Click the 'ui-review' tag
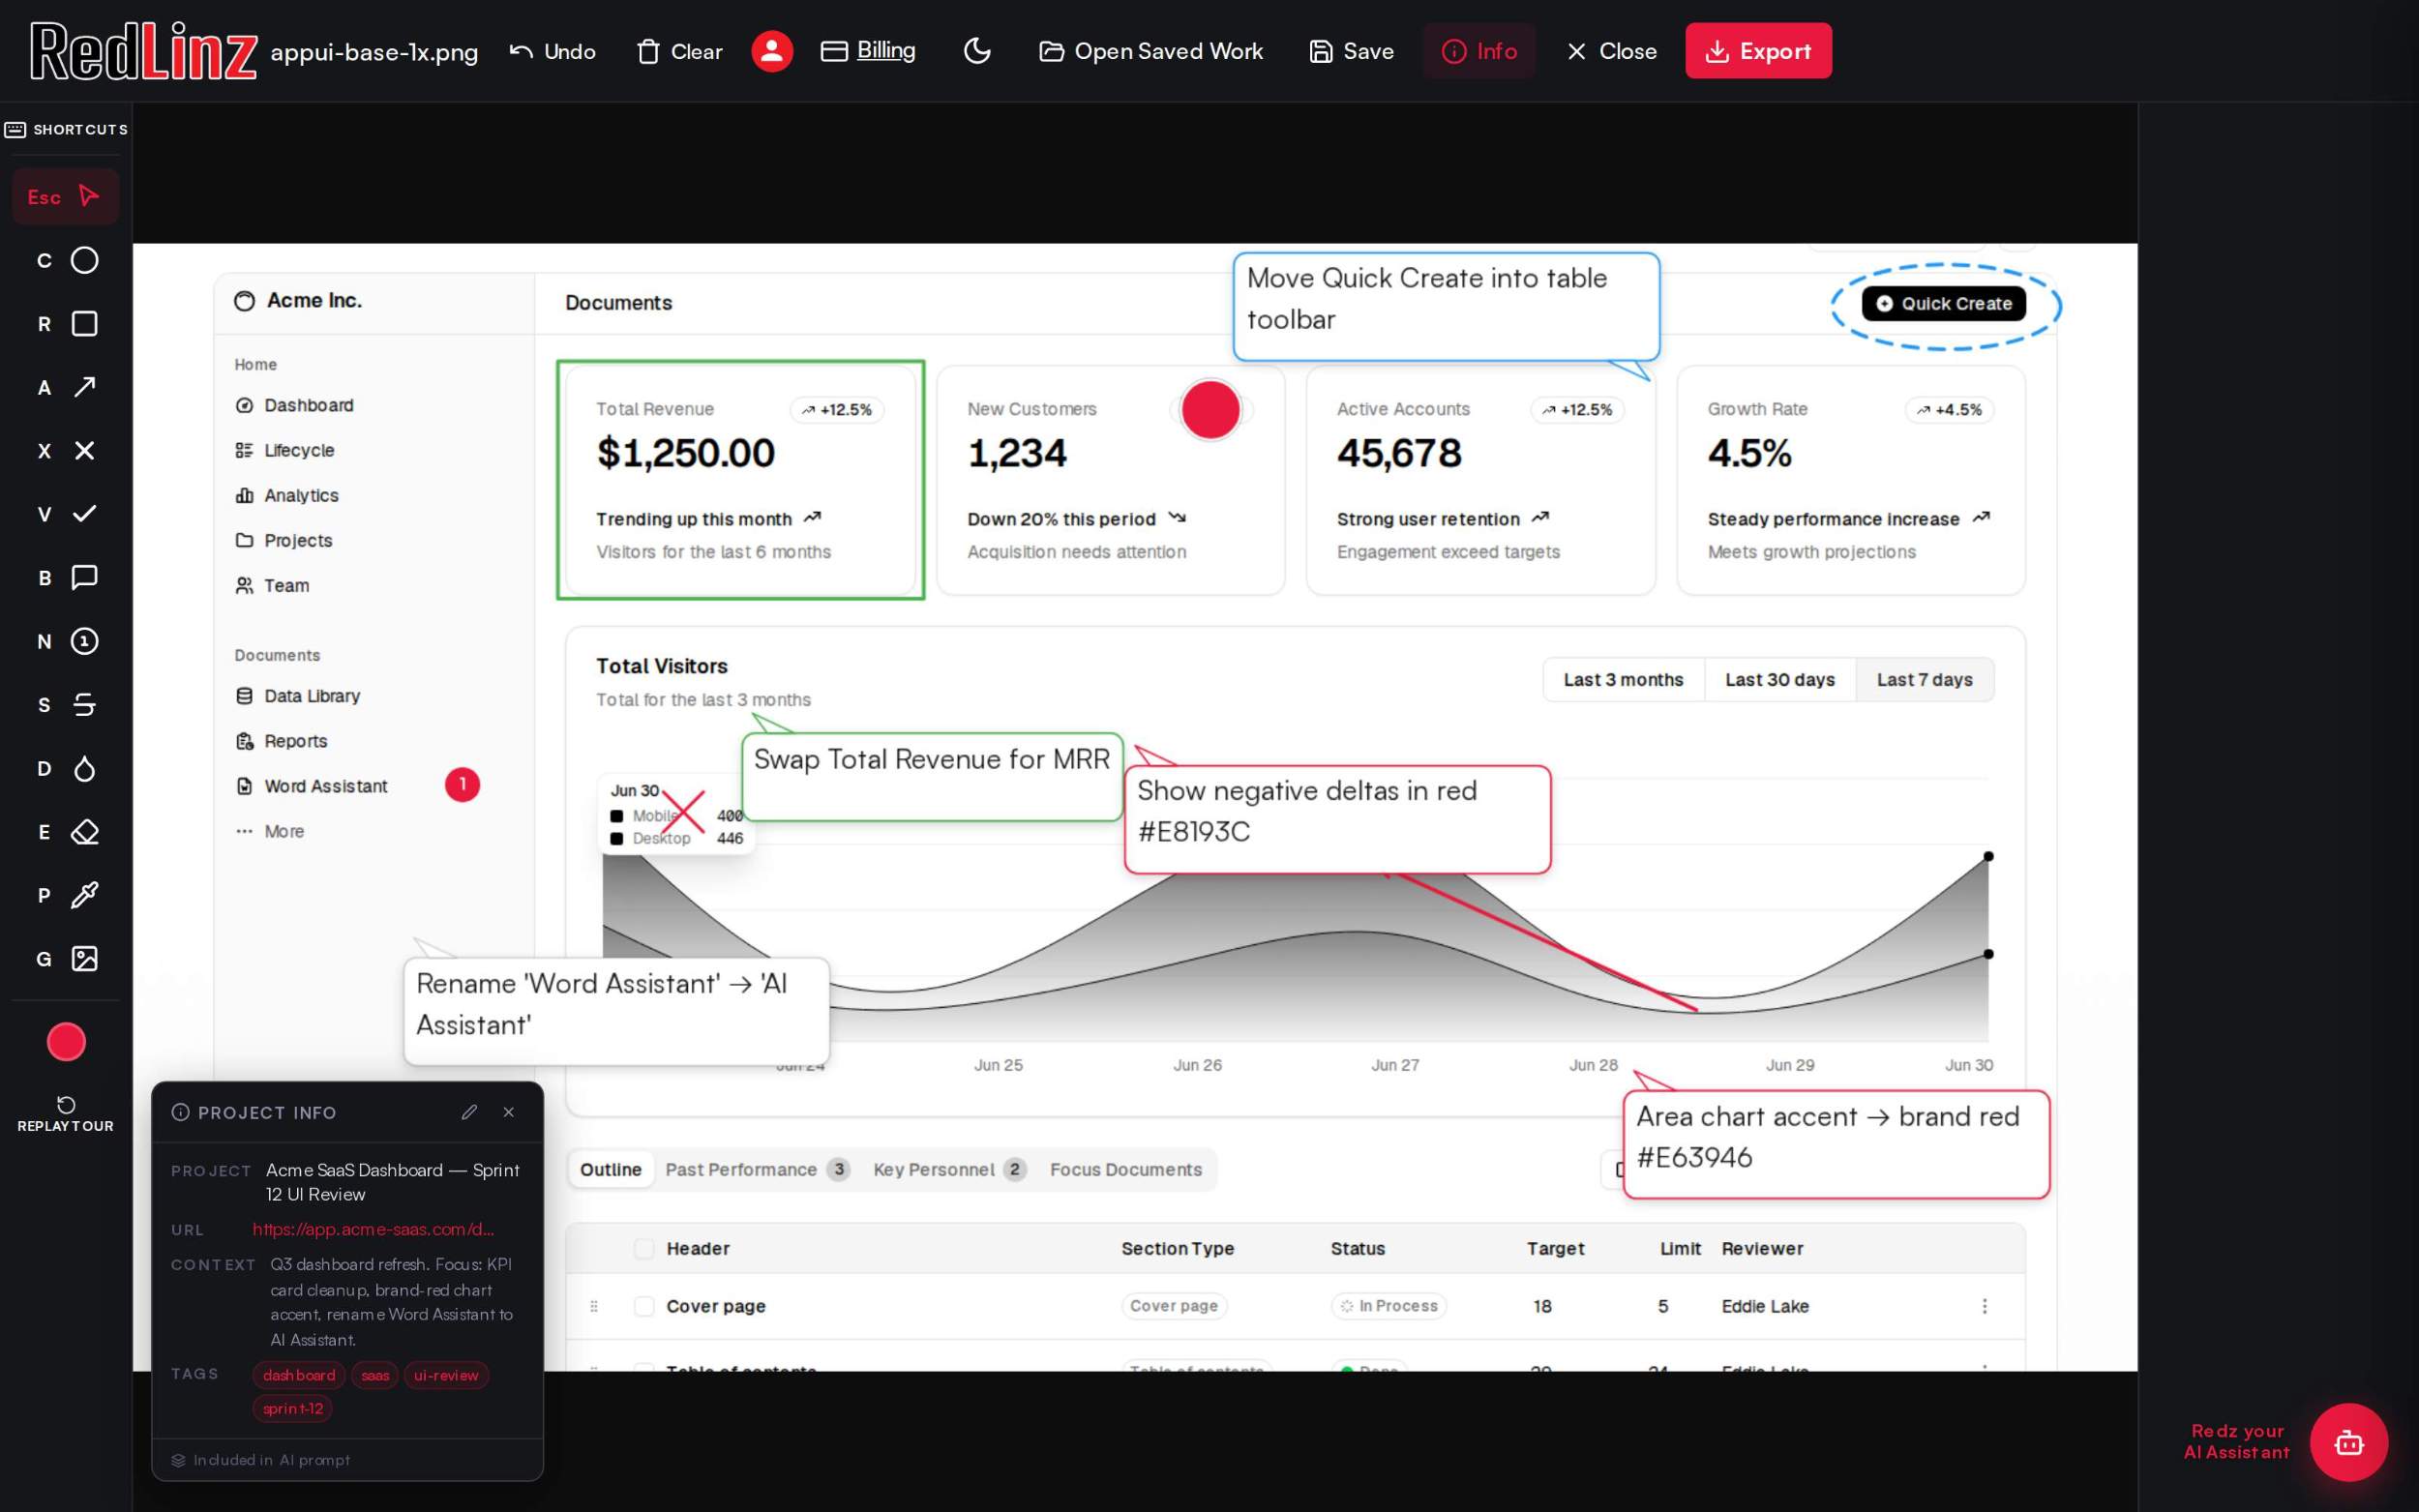 pyautogui.click(x=446, y=1375)
